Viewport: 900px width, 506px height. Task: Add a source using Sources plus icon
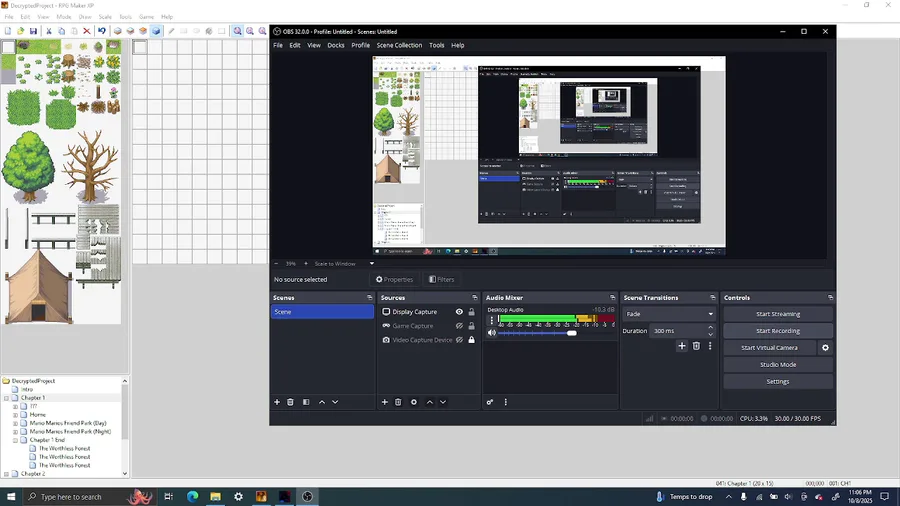tap(385, 402)
